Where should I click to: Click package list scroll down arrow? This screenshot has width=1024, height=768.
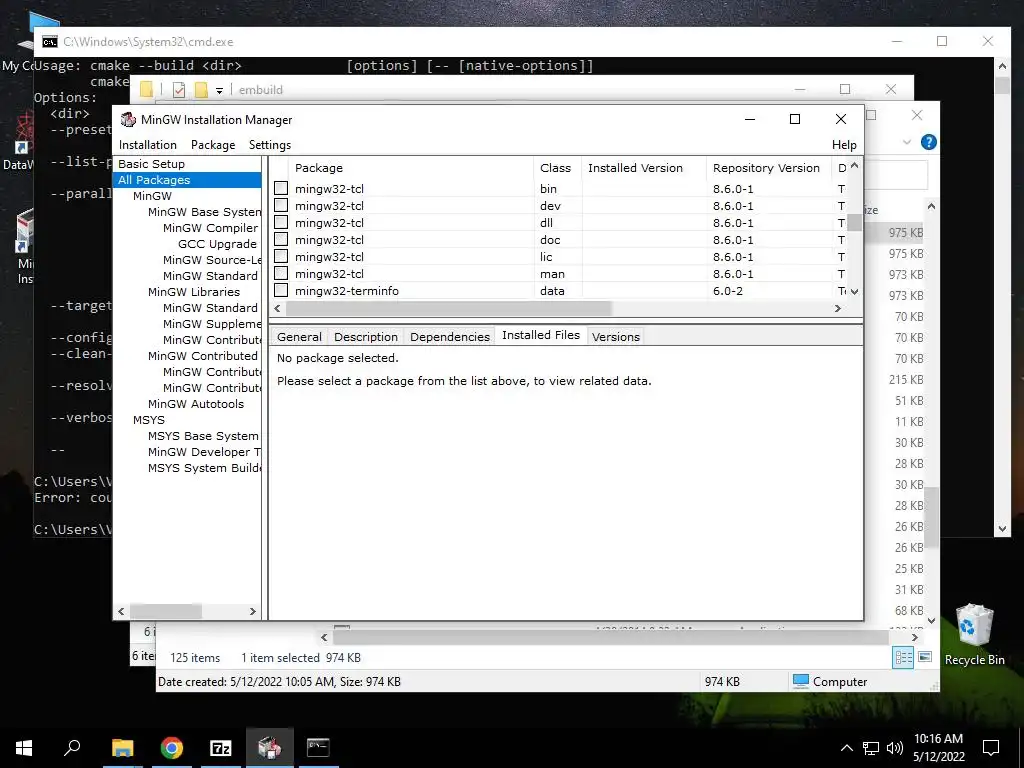(854, 291)
